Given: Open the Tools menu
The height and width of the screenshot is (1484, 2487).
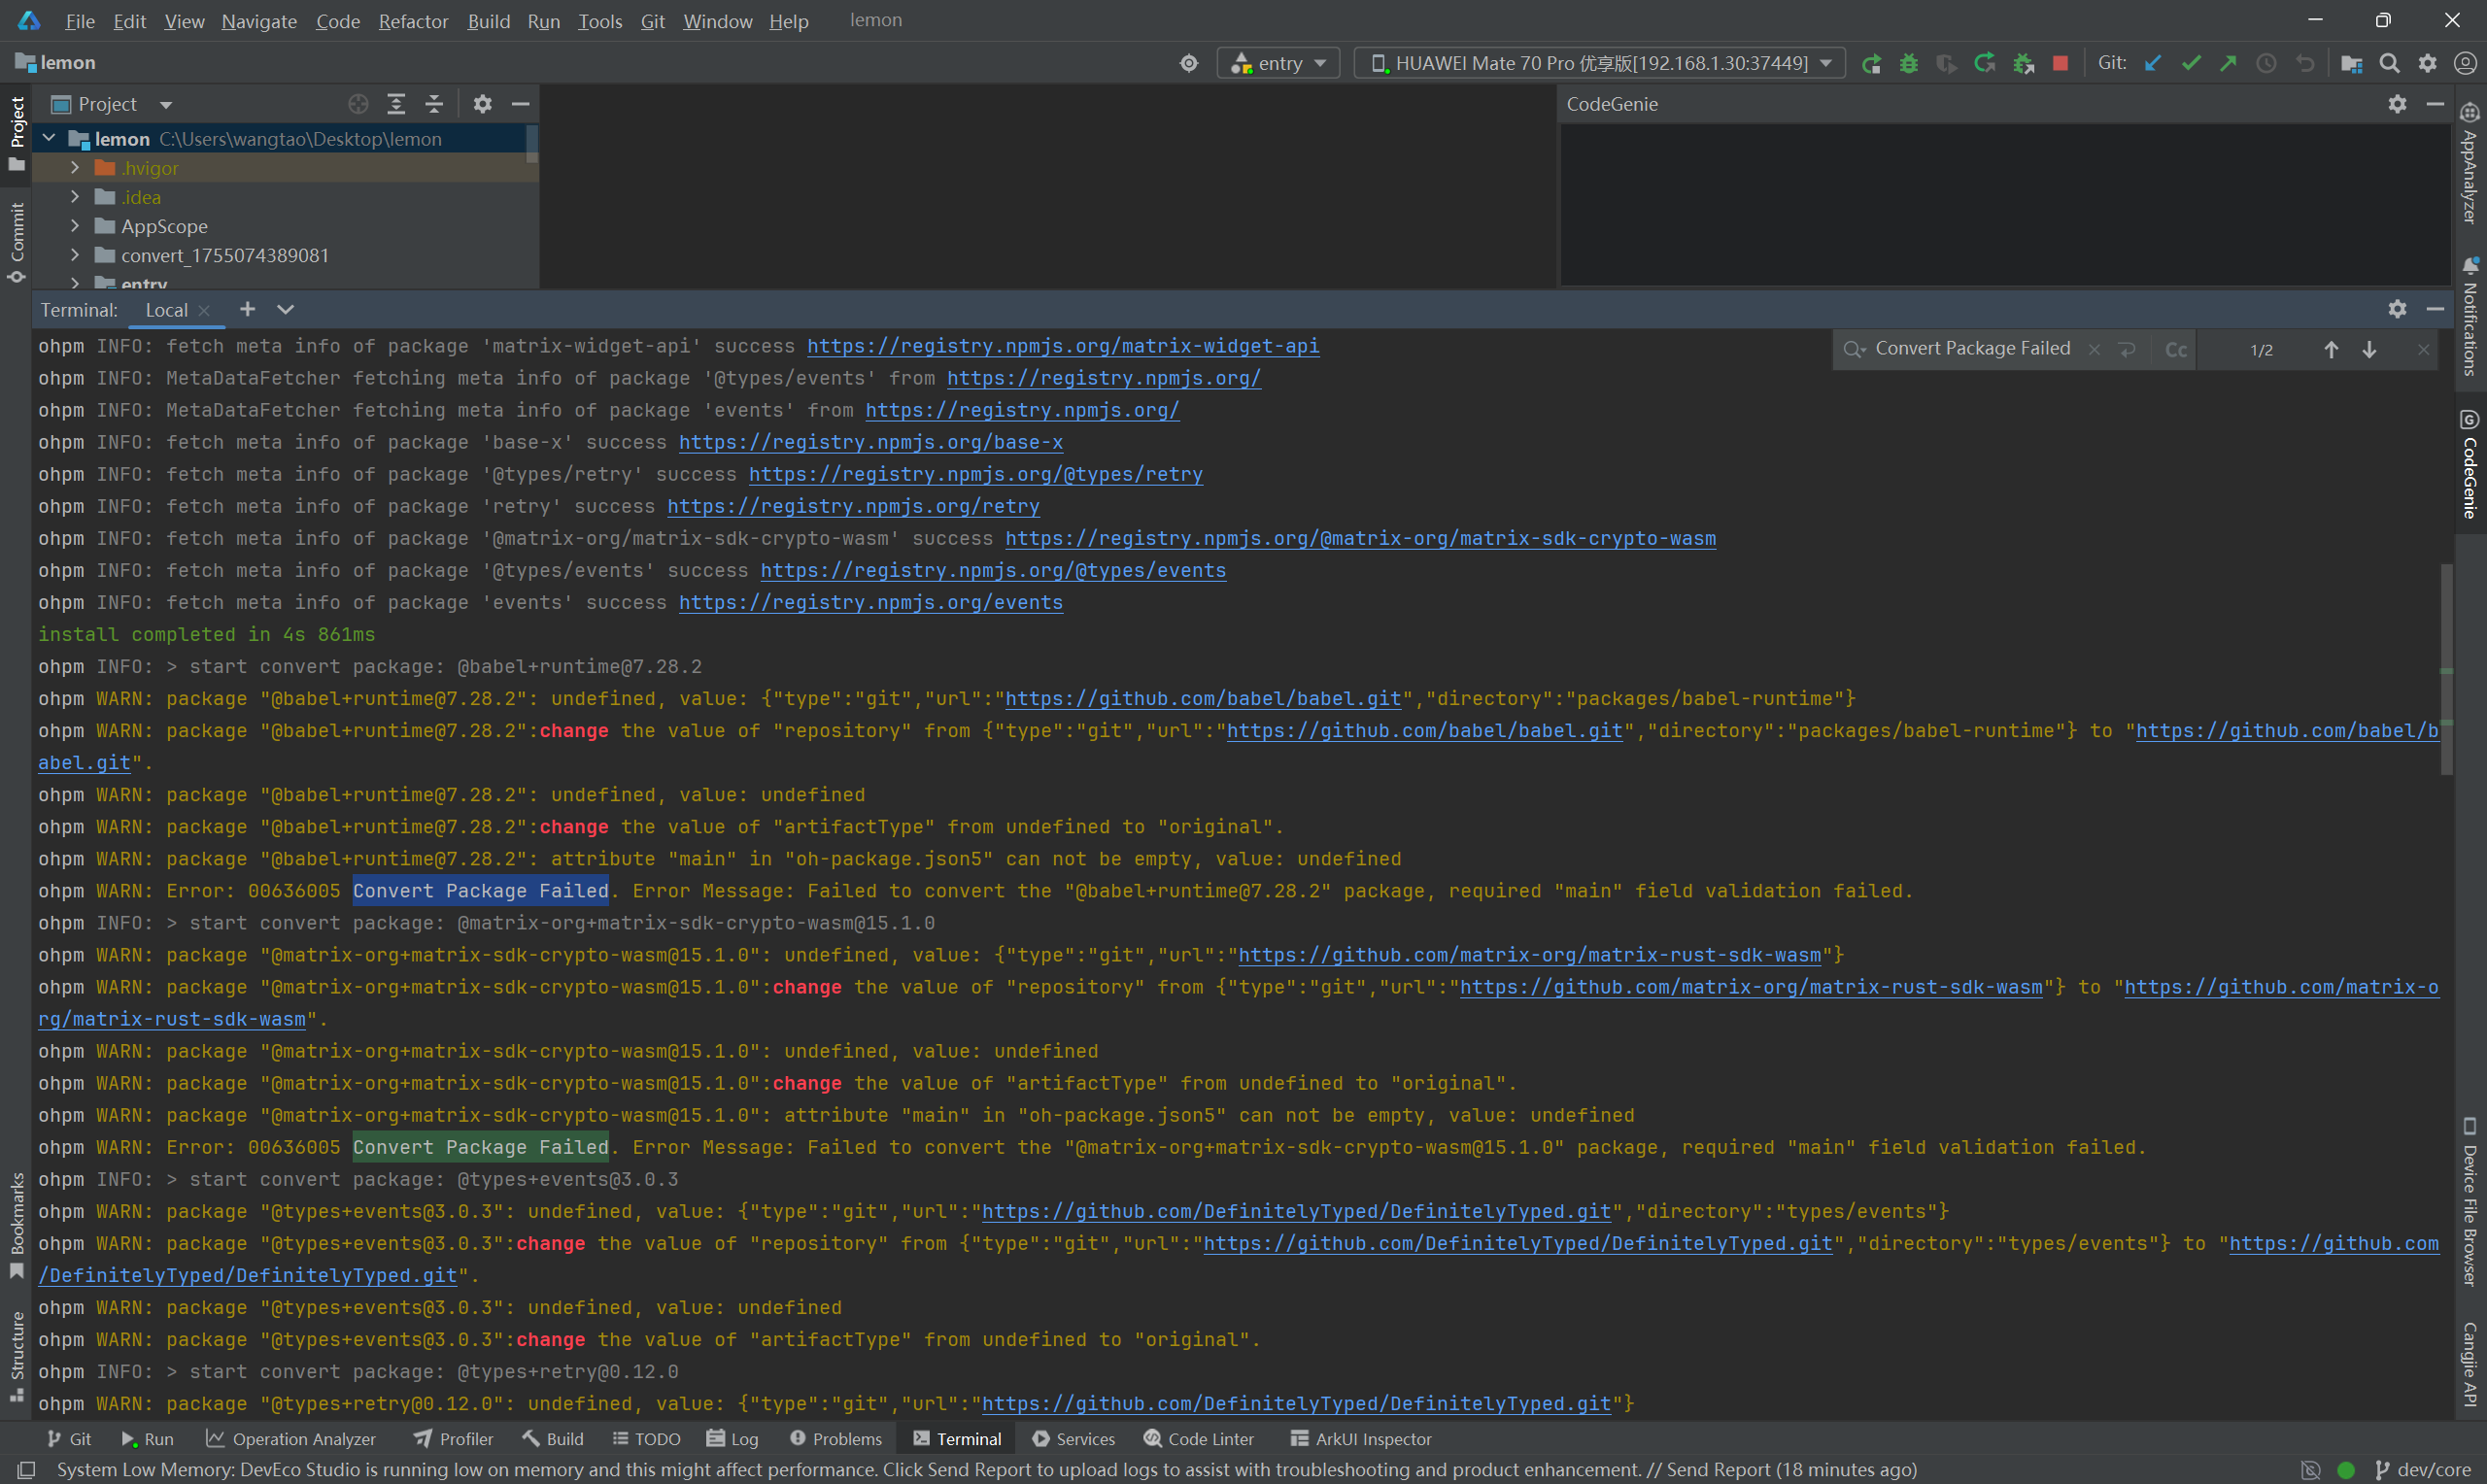Looking at the screenshot, I should 600,21.
